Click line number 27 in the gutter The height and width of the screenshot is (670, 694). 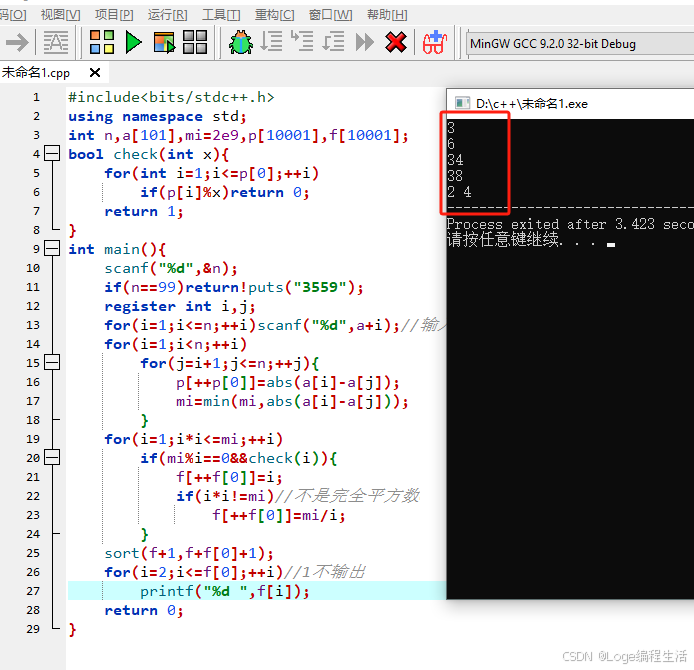point(33,591)
